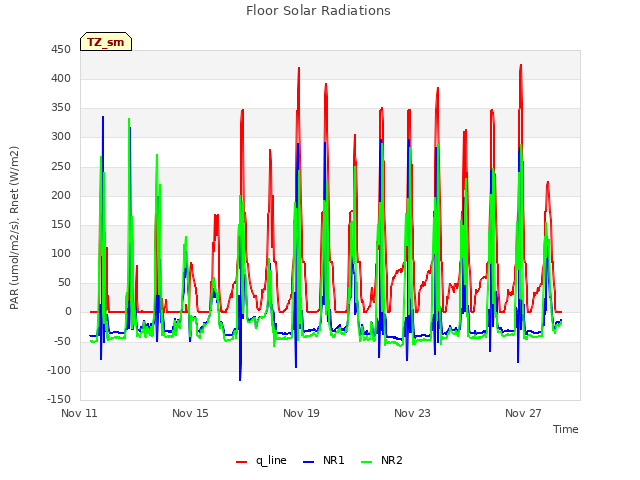The width and height of the screenshot is (640, 480).
Task: Click the Nov 11 tick label
Action: click(80, 413)
